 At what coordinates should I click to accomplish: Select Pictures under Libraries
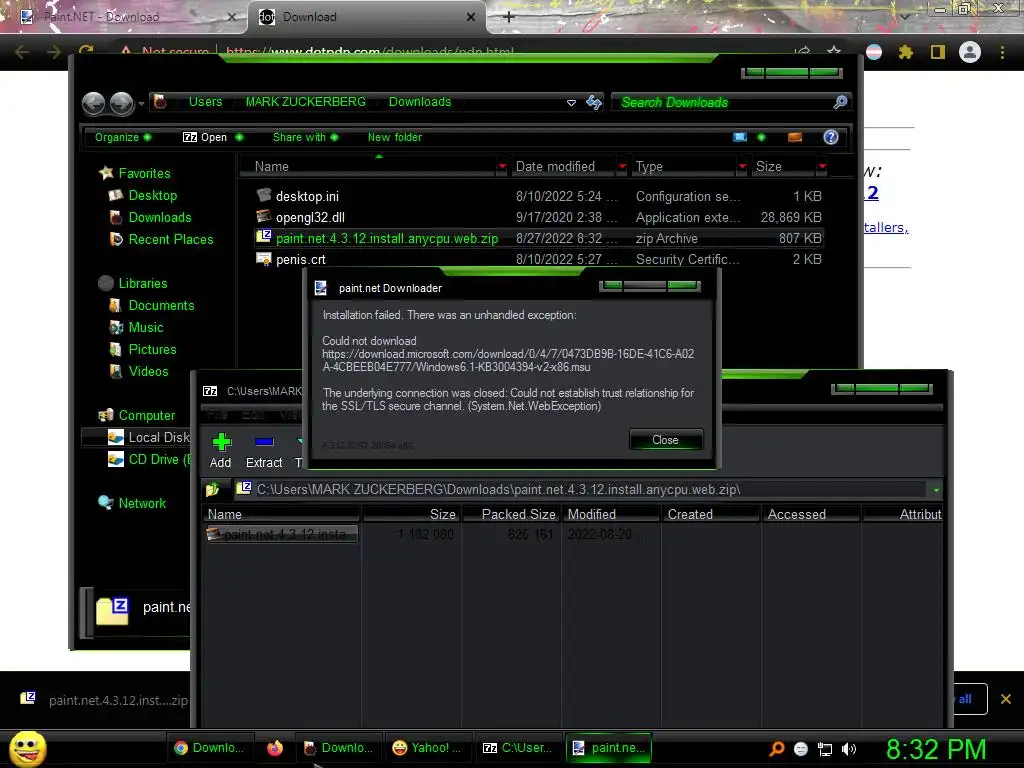[x=152, y=349]
